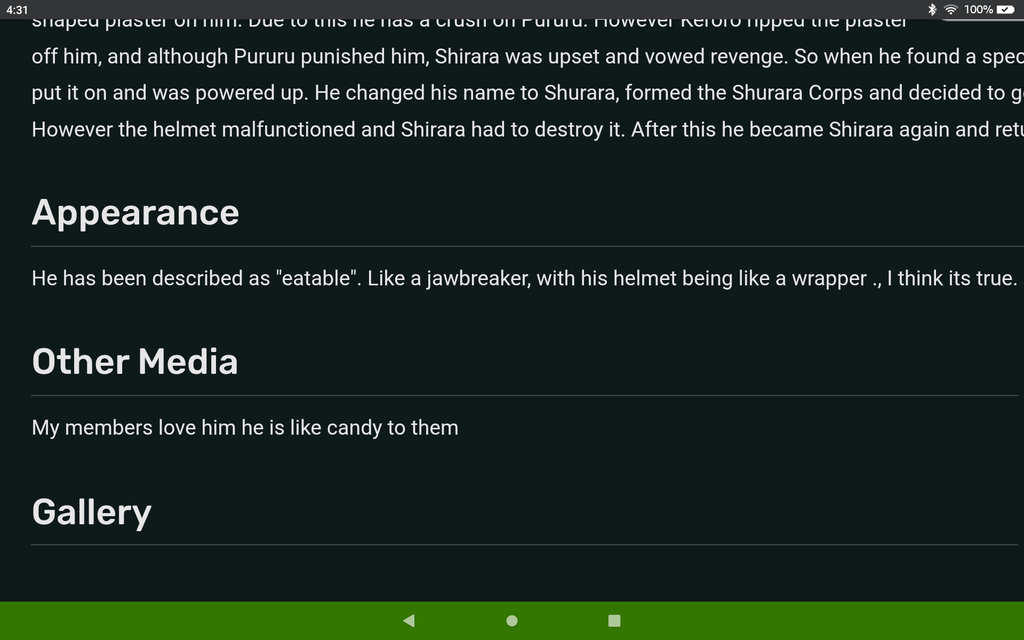Select the Other Media section heading
1024x640 pixels.
click(135, 362)
